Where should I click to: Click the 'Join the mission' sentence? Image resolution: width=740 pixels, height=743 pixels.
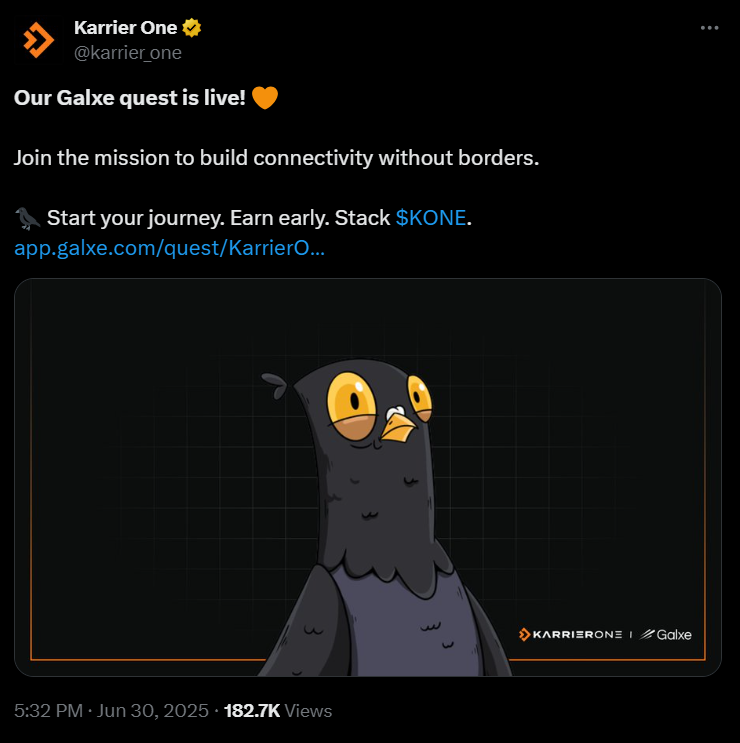[x=277, y=158]
